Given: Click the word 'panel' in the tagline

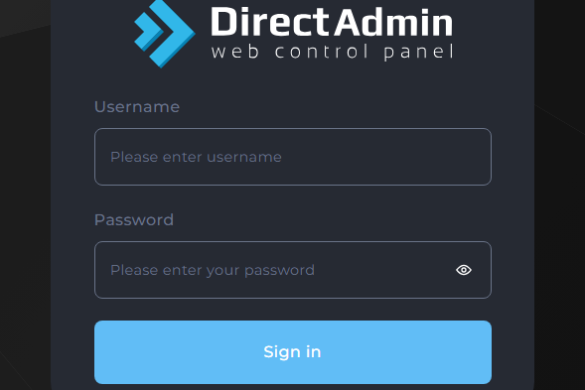Looking at the screenshot, I should (419, 52).
